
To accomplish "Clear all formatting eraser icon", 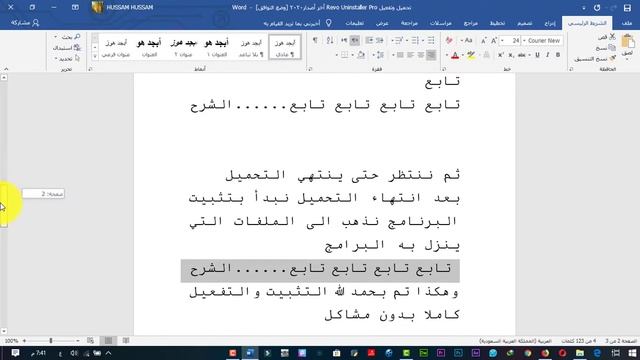I will pyautogui.click(x=449, y=40).
